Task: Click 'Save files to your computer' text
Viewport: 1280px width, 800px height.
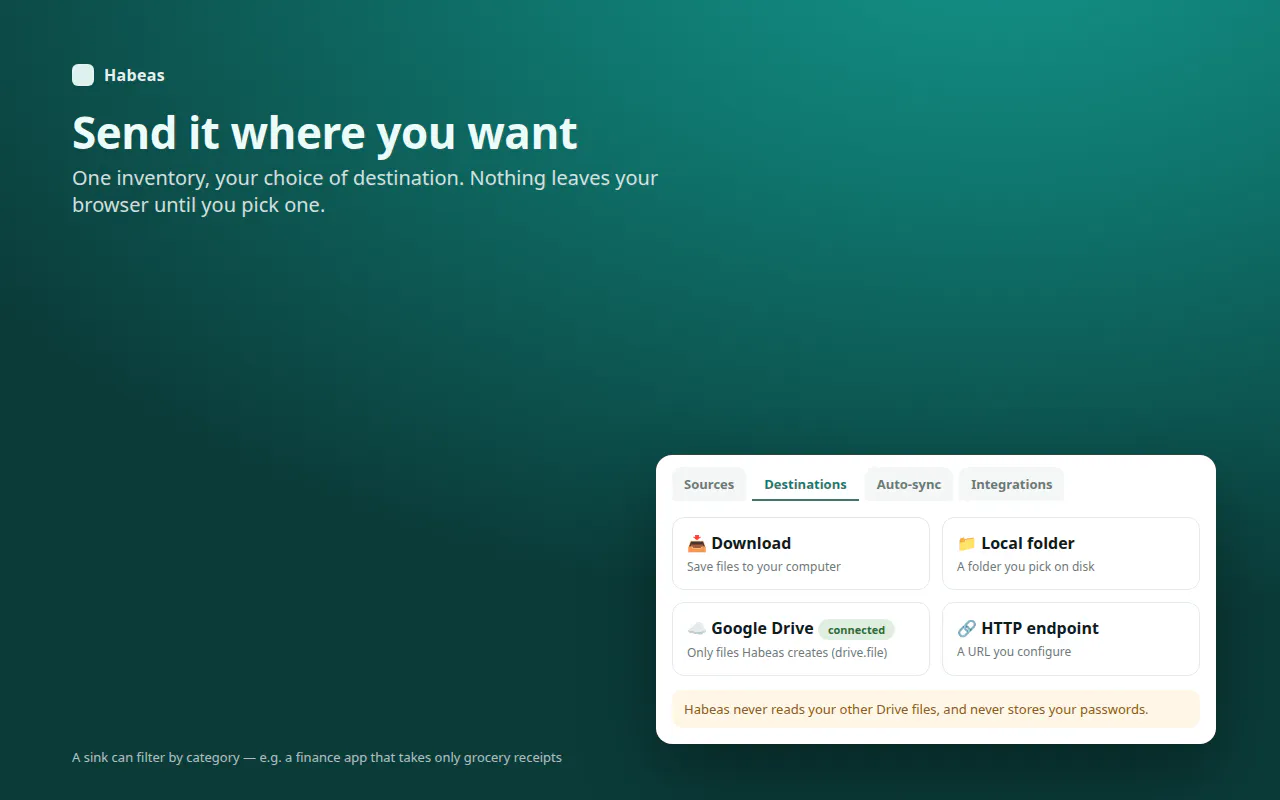Action: 764,567
